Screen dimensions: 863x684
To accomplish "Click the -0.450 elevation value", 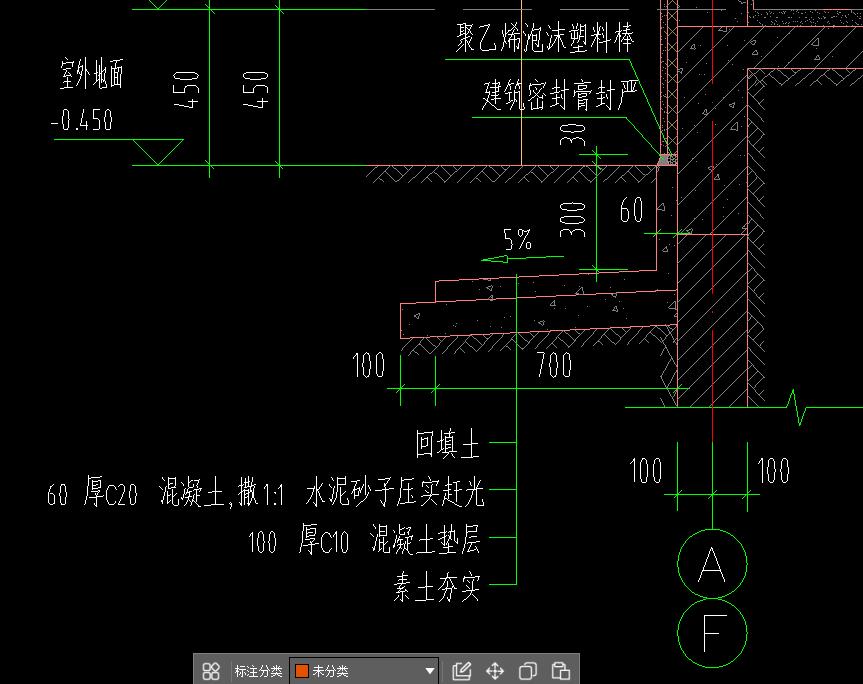I will (x=82, y=120).
